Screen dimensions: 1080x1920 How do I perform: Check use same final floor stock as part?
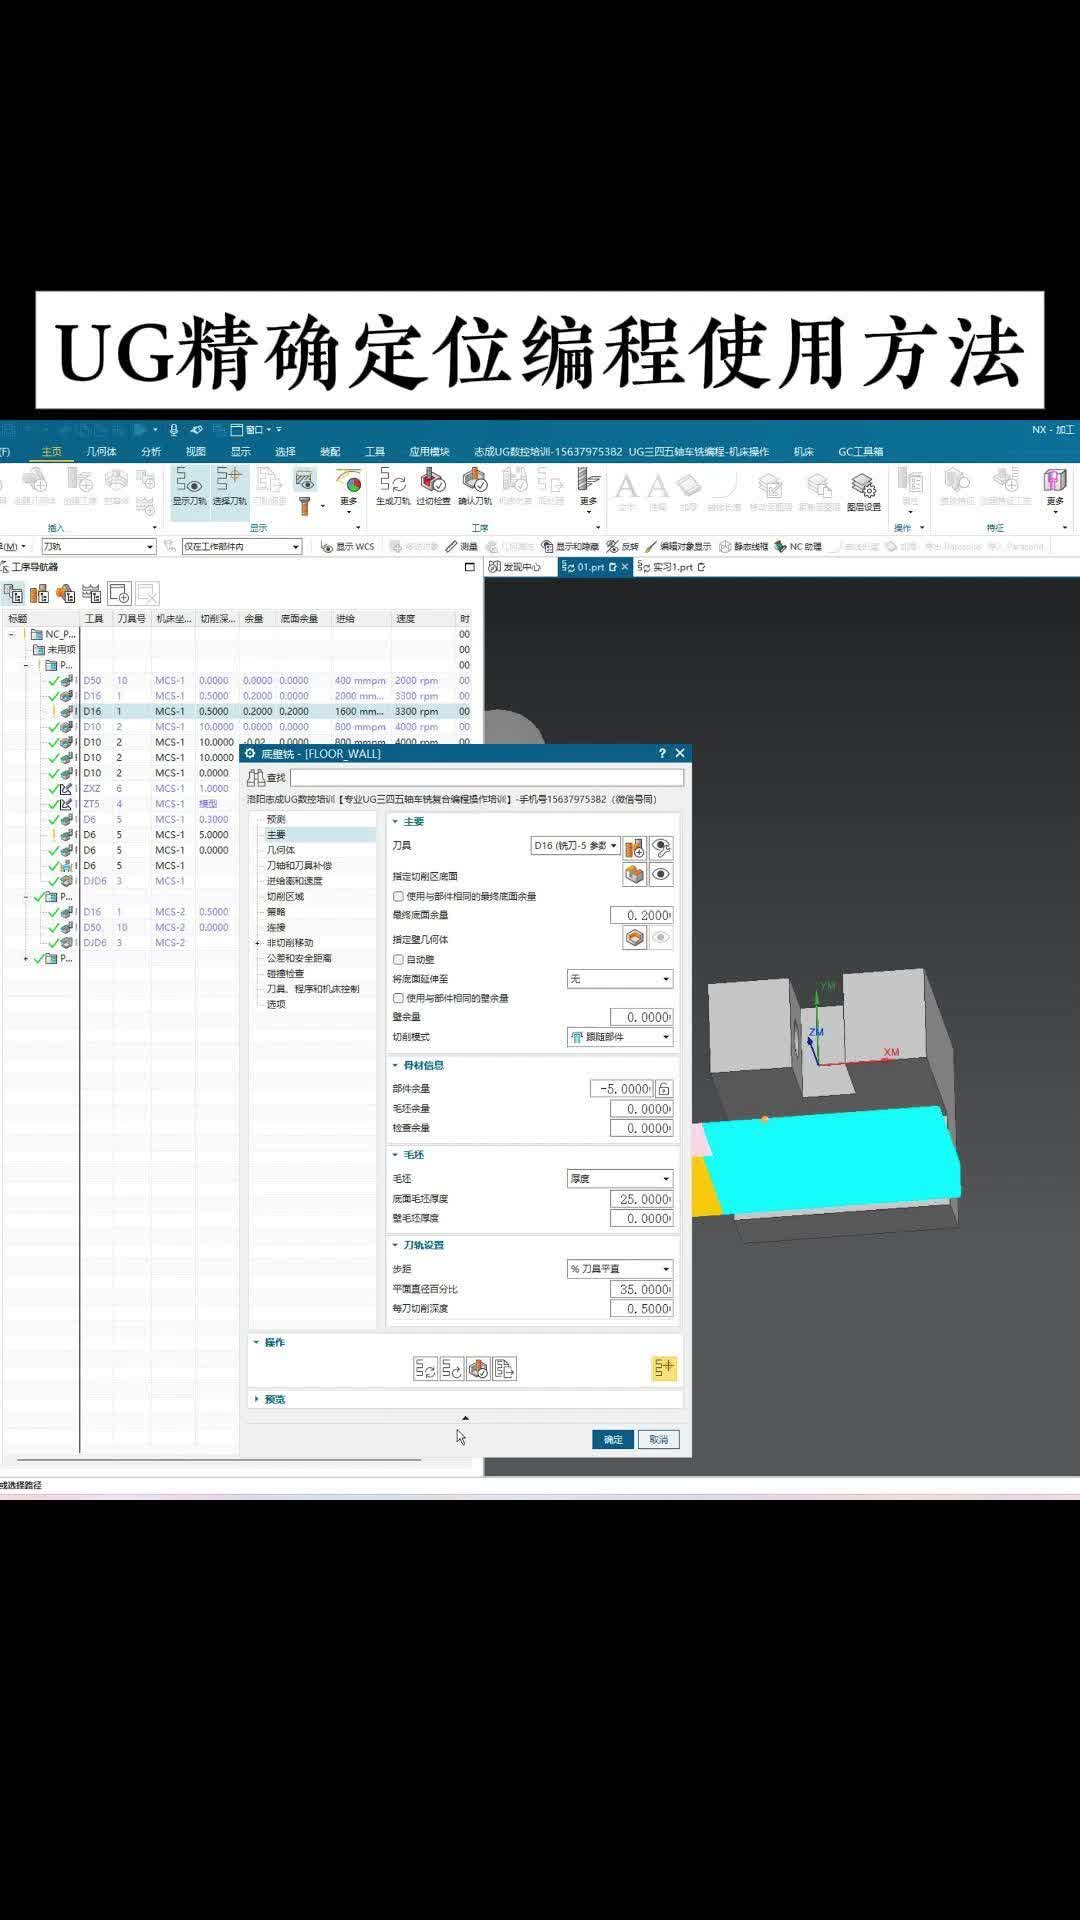click(399, 896)
